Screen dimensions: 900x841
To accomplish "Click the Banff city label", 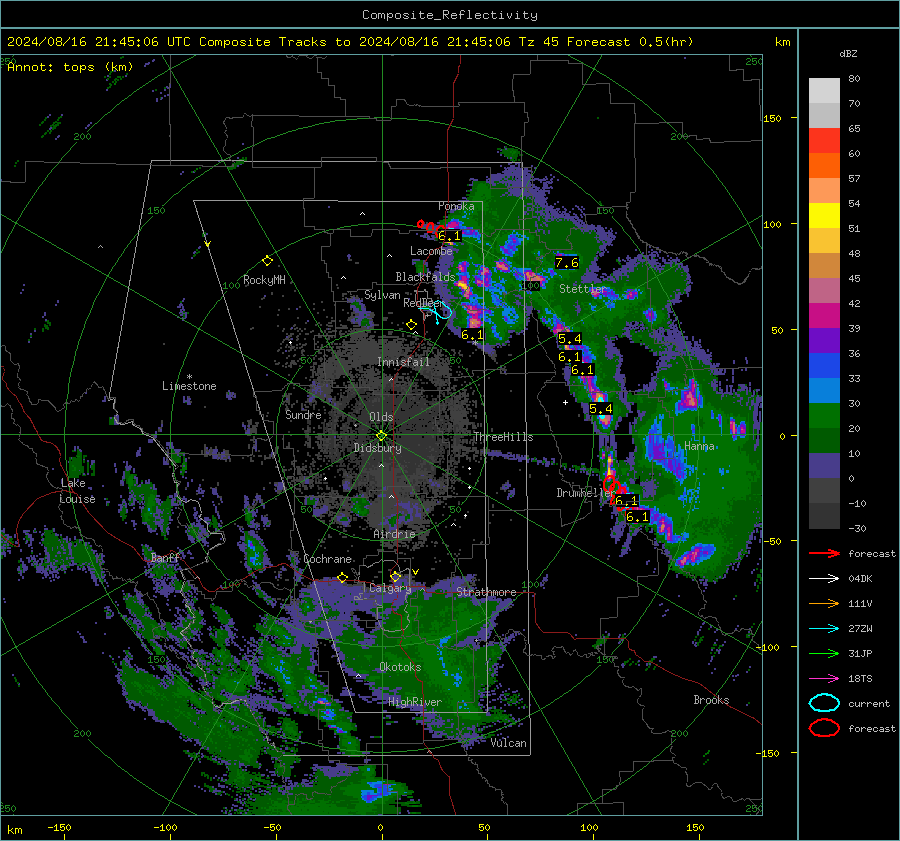I will point(165,557).
